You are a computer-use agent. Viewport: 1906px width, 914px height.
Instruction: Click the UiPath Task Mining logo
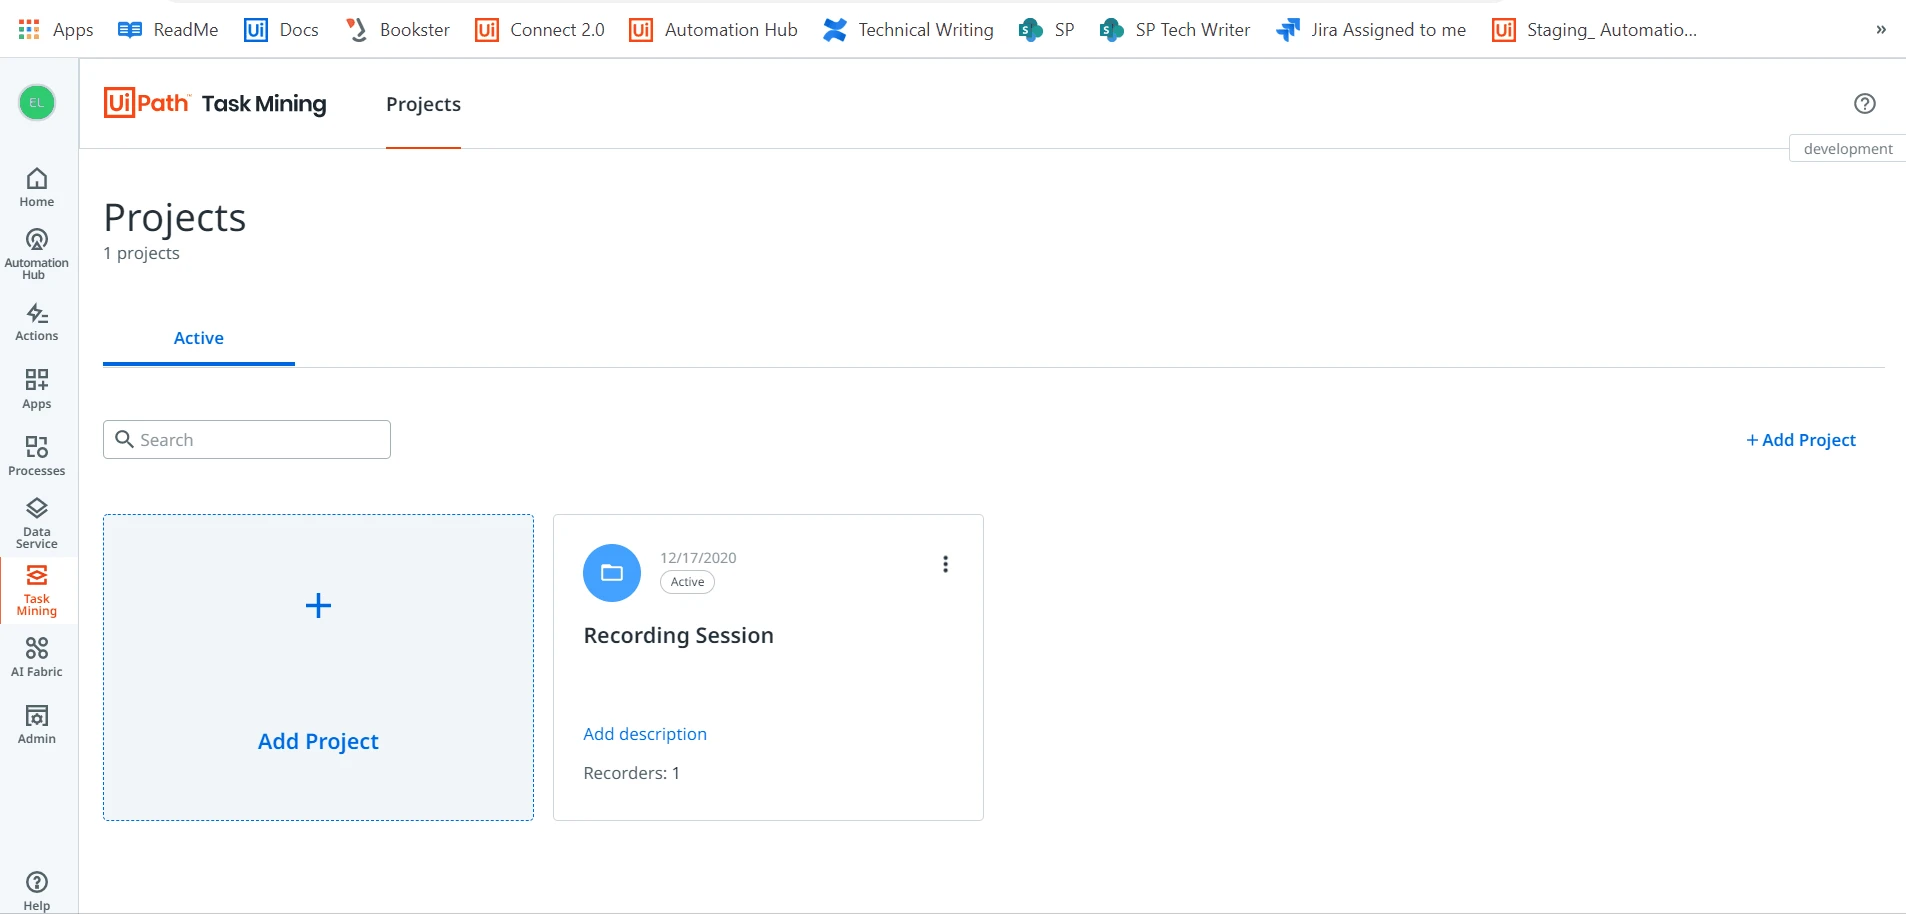(x=215, y=103)
